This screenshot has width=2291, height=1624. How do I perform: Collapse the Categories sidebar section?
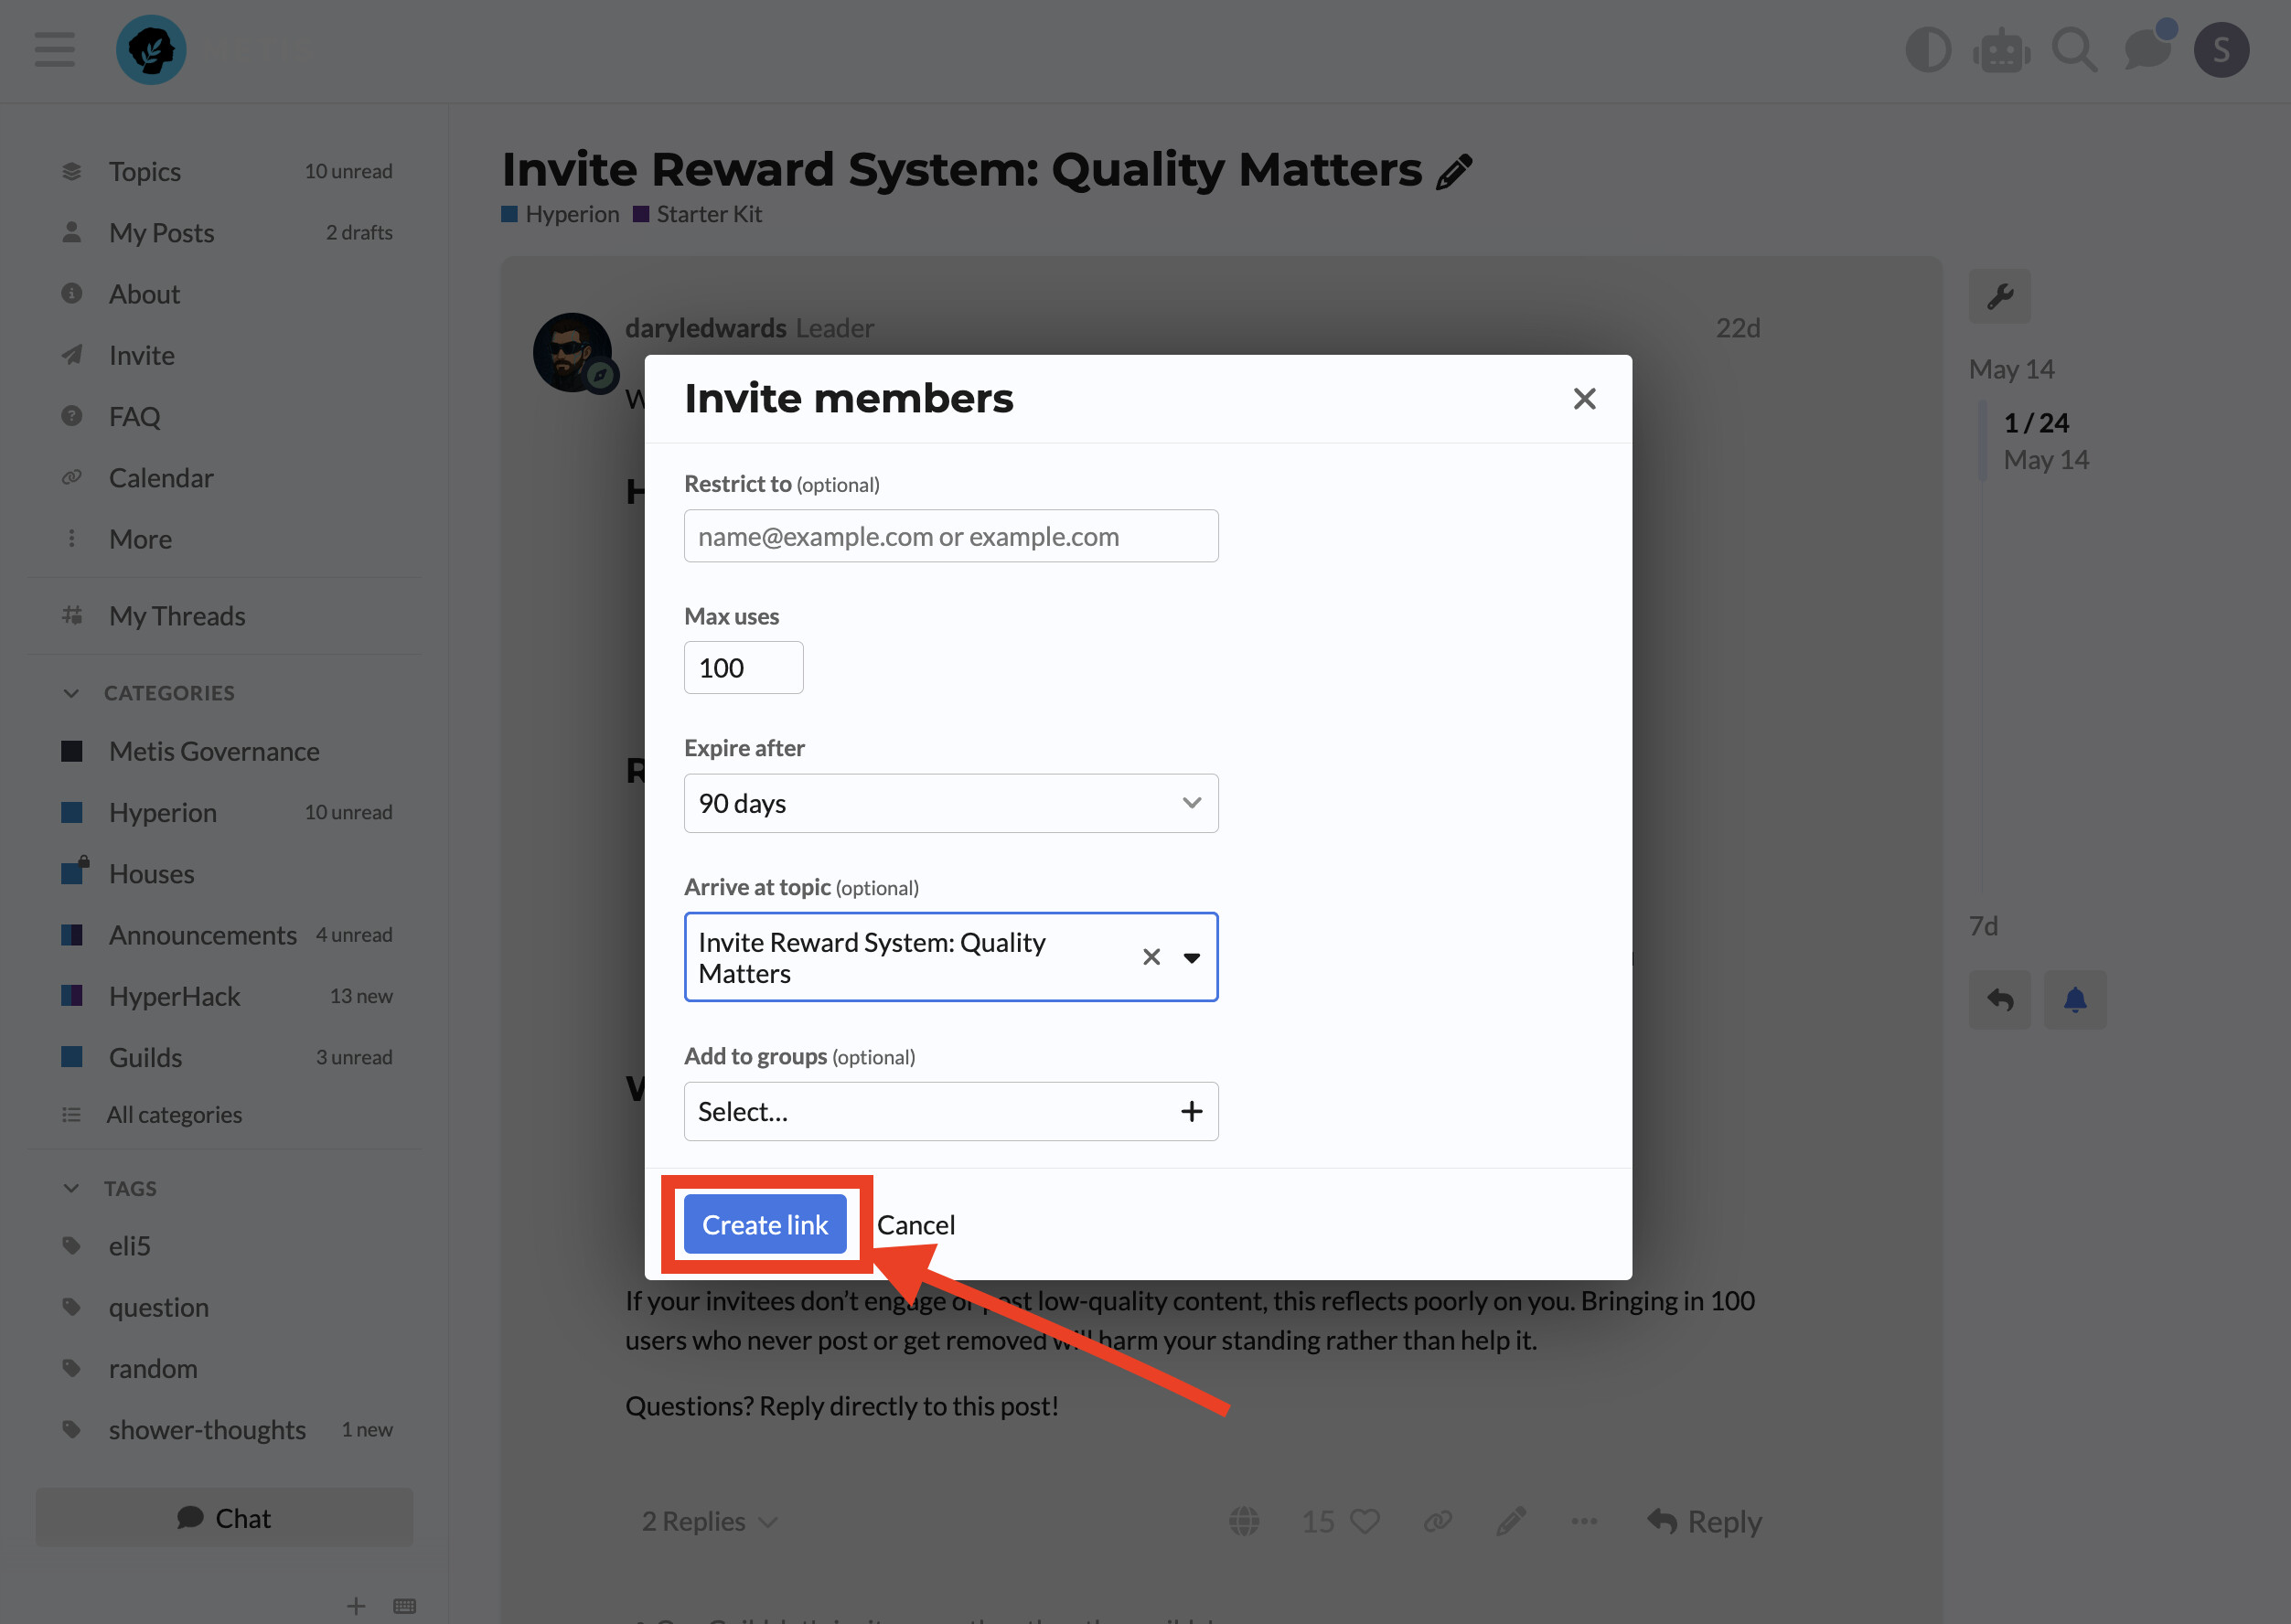click(72, 693)
